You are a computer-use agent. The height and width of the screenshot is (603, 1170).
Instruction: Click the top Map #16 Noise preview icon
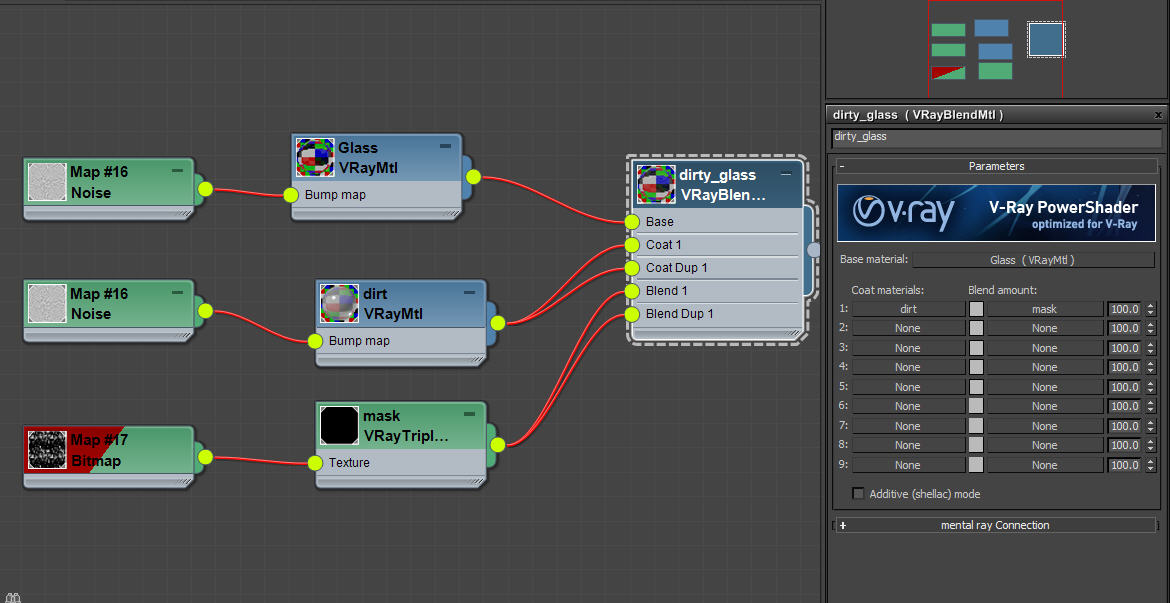coord(47,182)
